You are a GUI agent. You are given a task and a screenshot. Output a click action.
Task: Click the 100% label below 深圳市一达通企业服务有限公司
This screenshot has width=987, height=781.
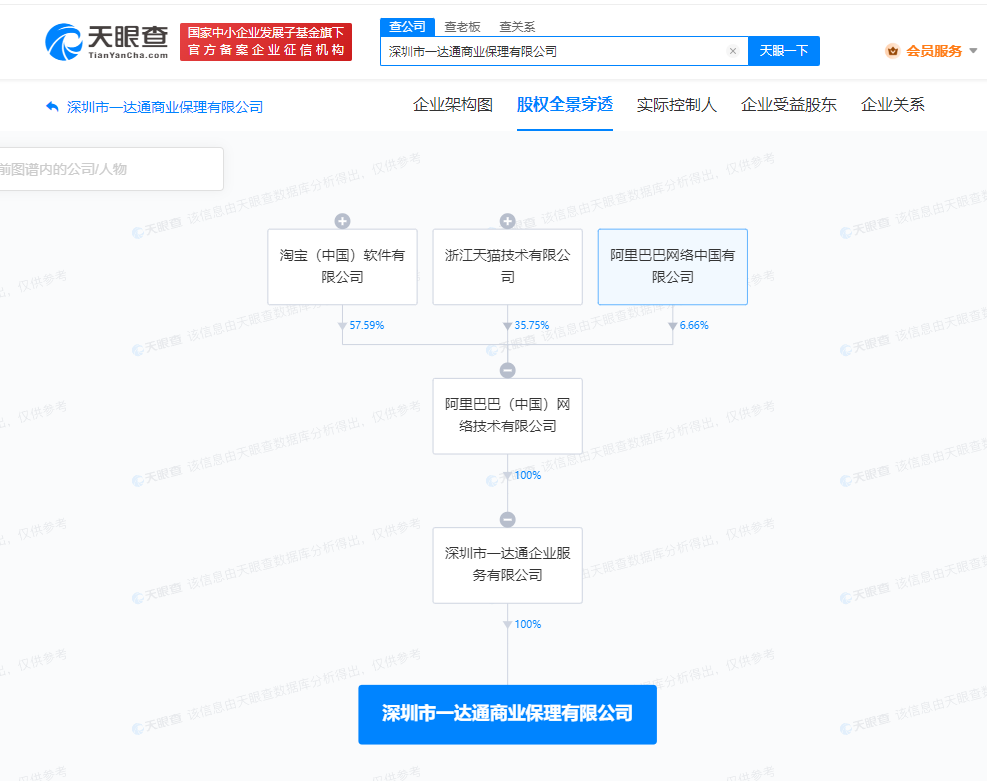(x=527, y=624)
